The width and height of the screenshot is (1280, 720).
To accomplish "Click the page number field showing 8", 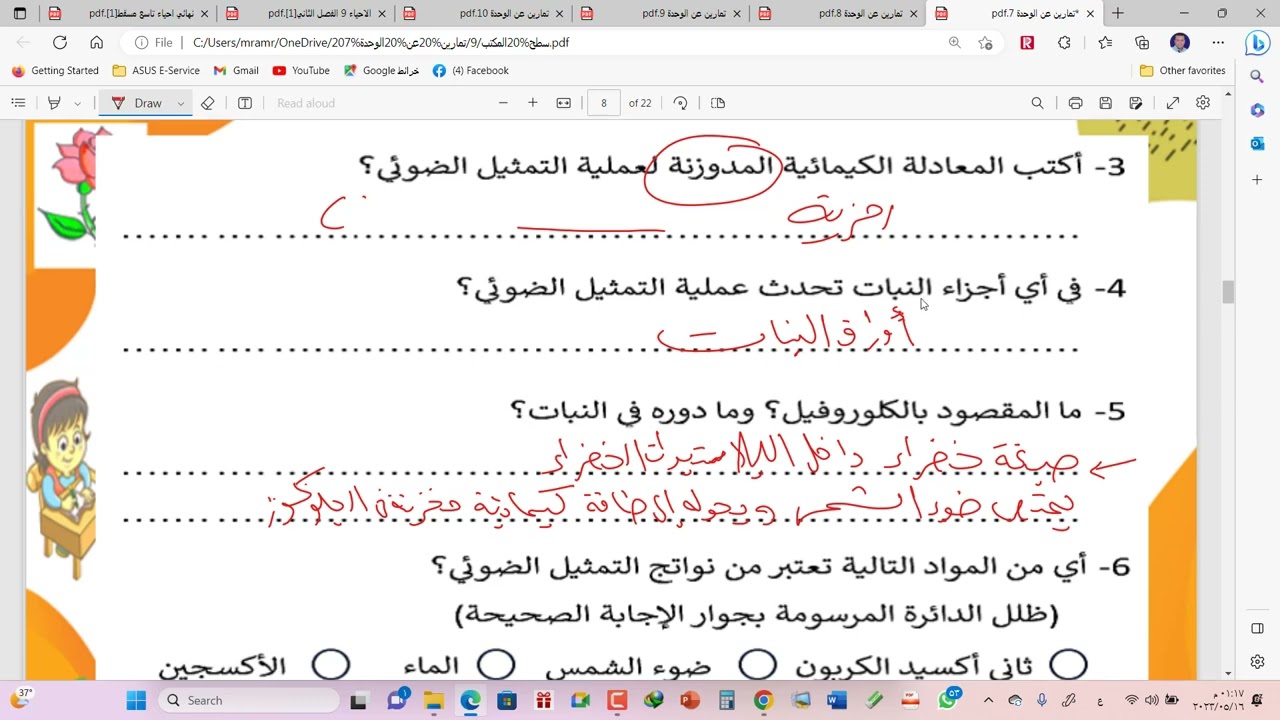I will (x=603, y=103).
